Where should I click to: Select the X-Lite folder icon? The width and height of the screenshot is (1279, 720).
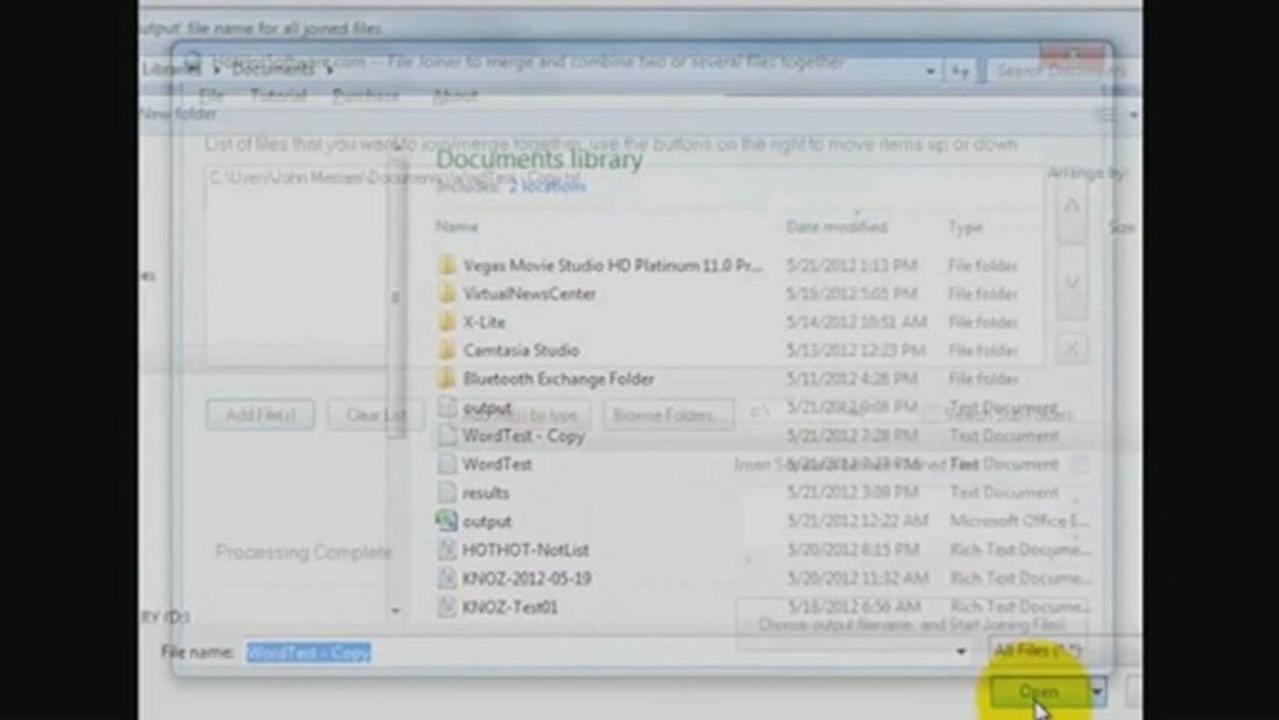coord(447,322)
